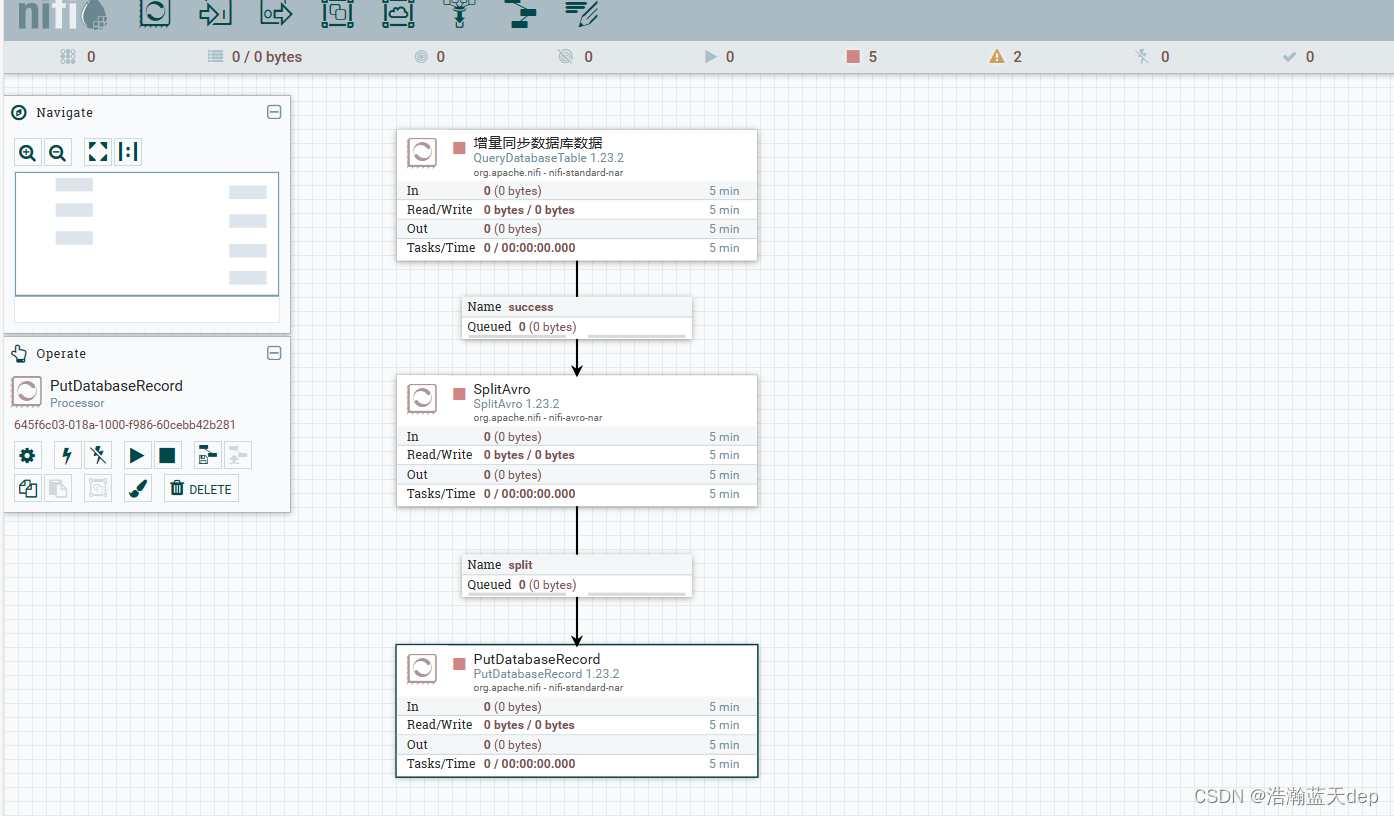Click the Label toolbar icon
Screen dimensions: 1394x816
(581, 13)
